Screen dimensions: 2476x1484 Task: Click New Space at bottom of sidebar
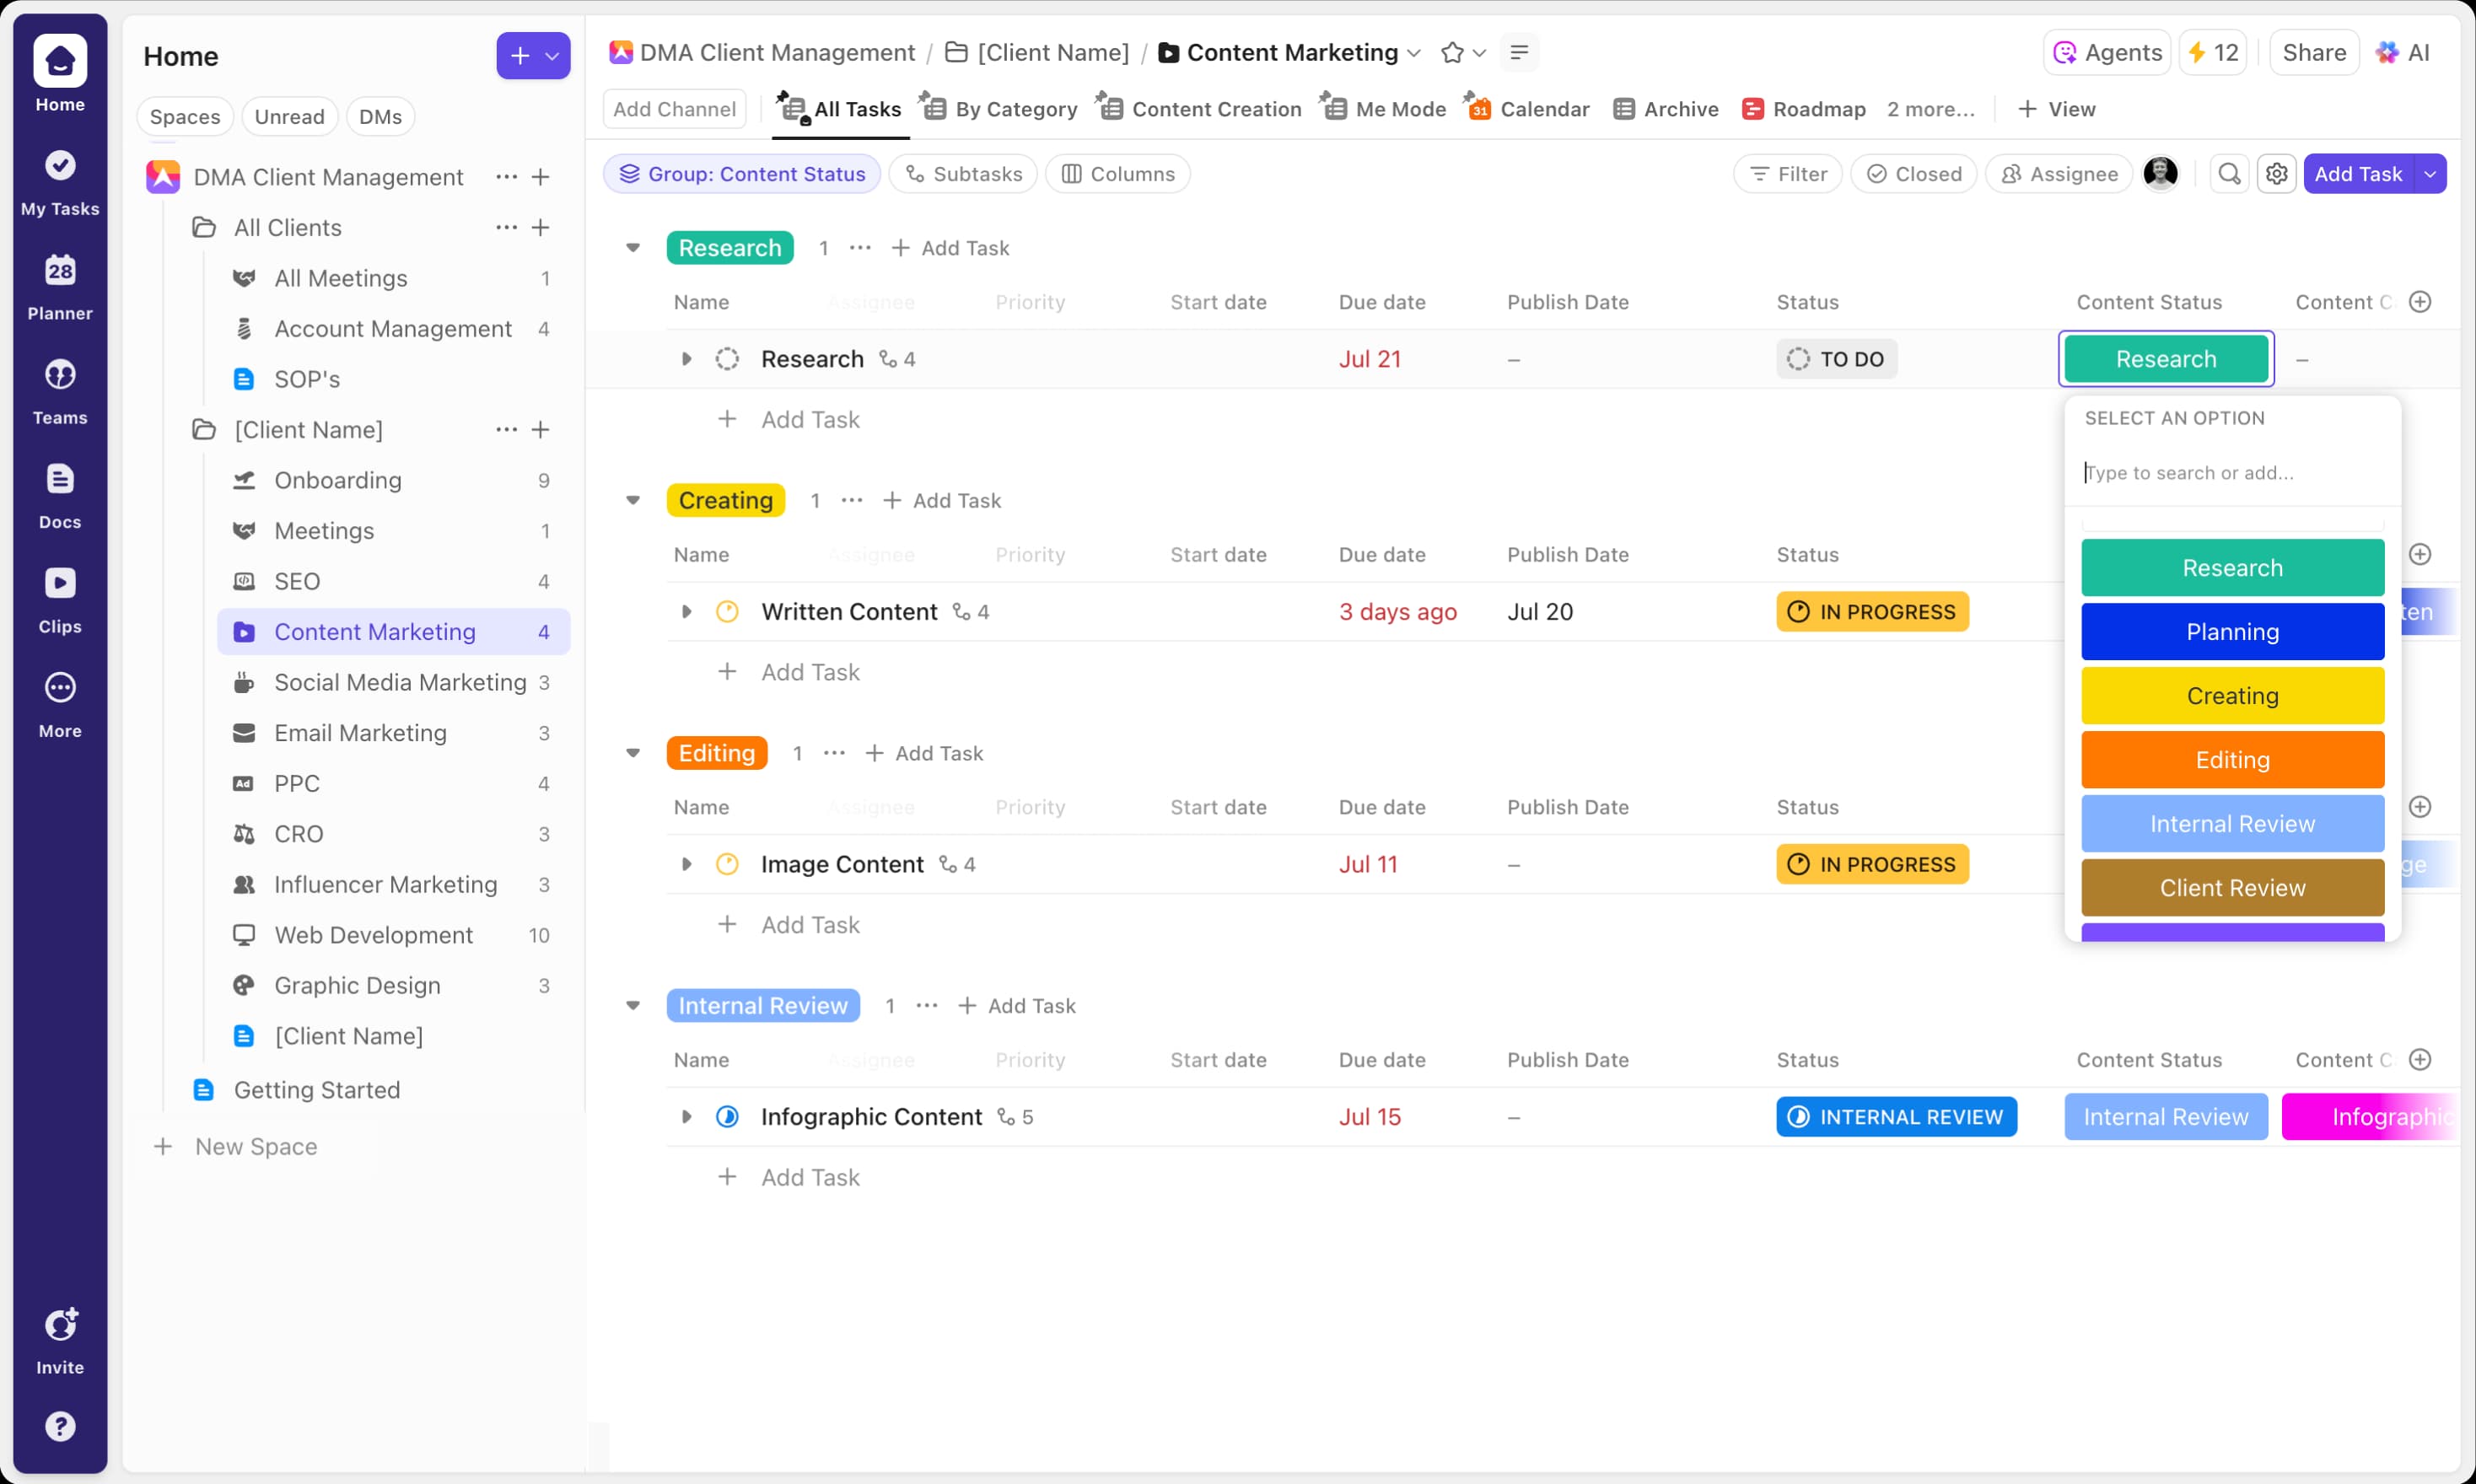point(255,1146)
